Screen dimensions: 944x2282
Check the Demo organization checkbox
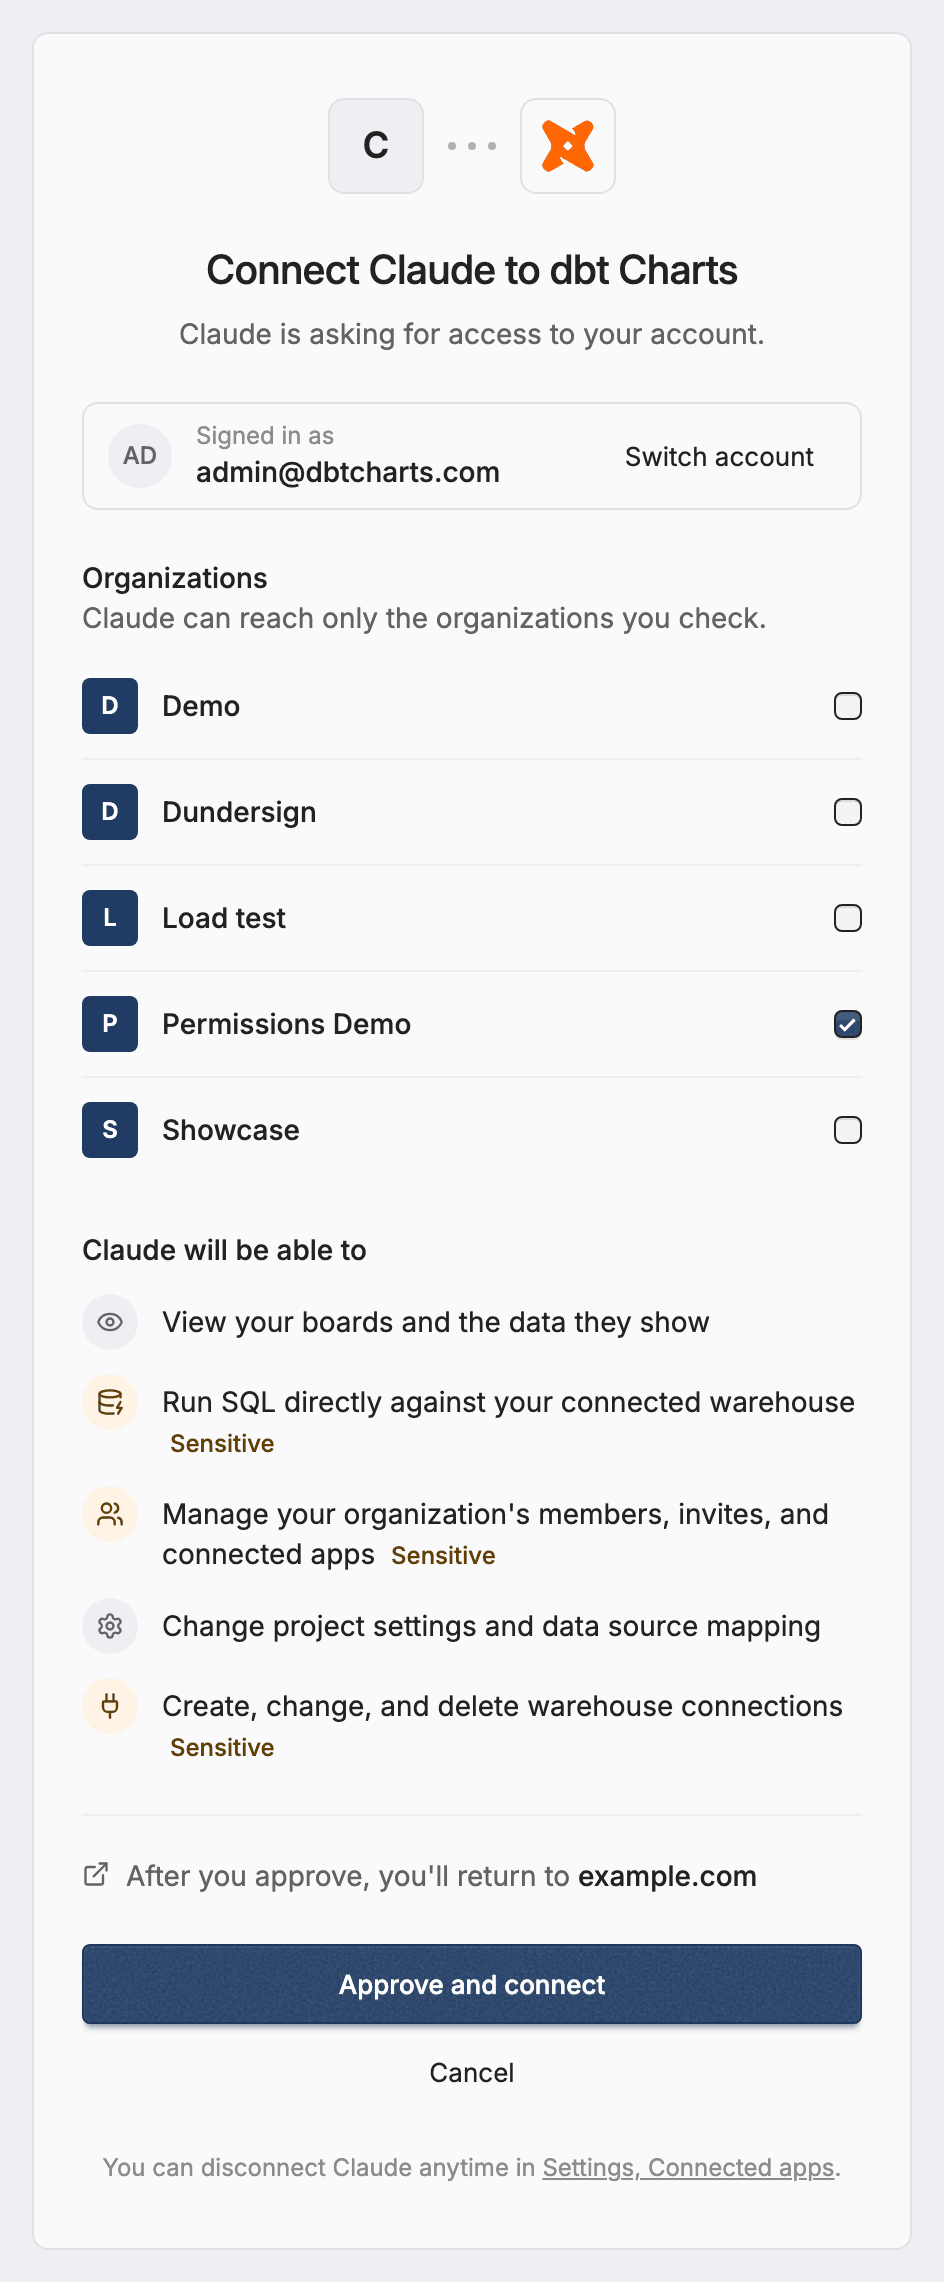pyautogui.click(x=848, y=706)
